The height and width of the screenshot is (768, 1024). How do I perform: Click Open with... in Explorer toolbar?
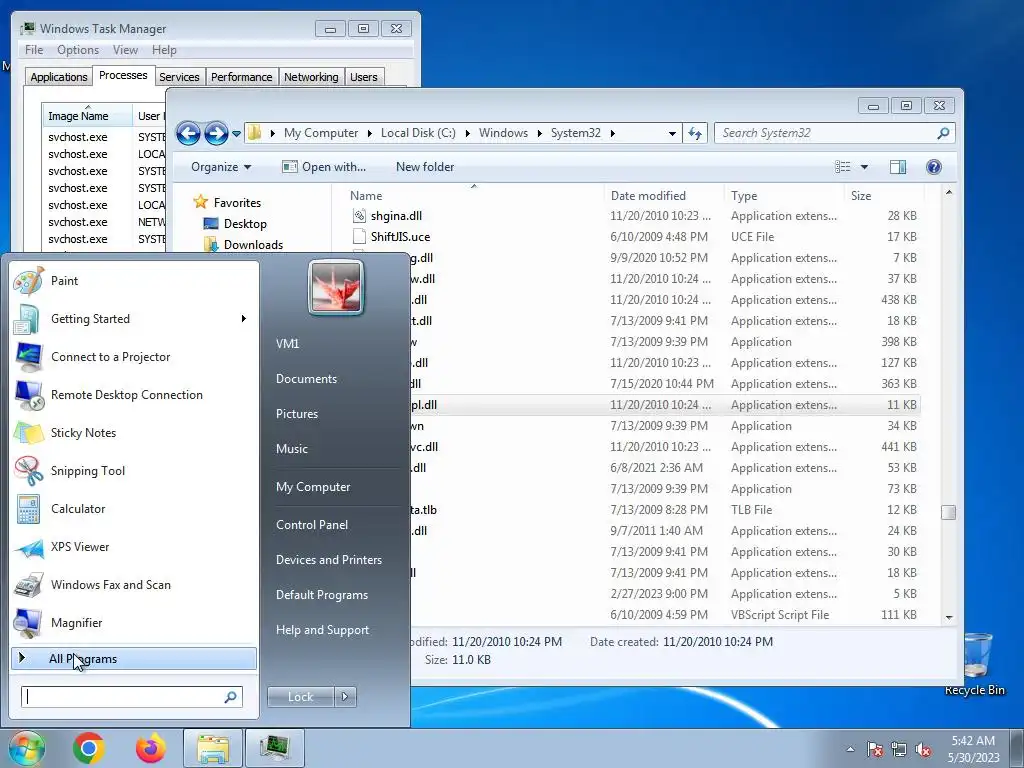pyautogui.click(x=324, y=167)
